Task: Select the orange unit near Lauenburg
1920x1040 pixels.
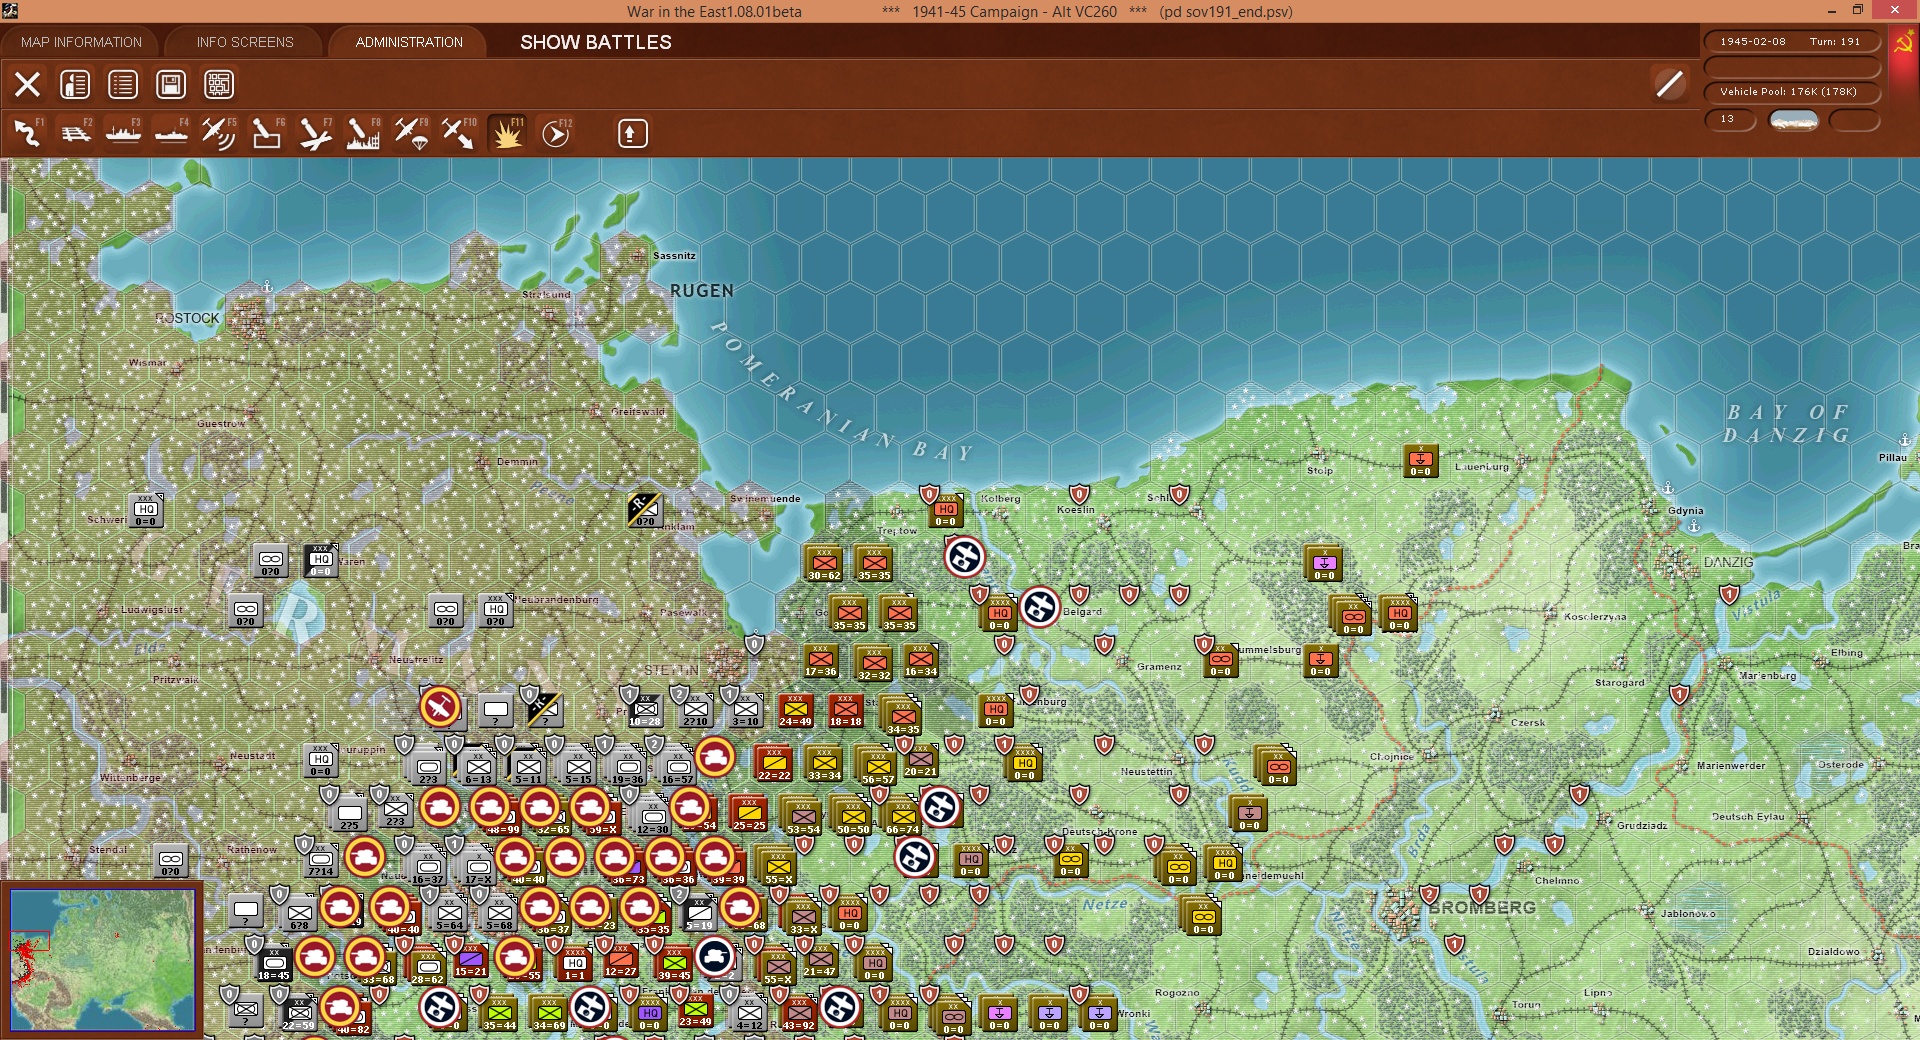Action: tap(1420, 461)
